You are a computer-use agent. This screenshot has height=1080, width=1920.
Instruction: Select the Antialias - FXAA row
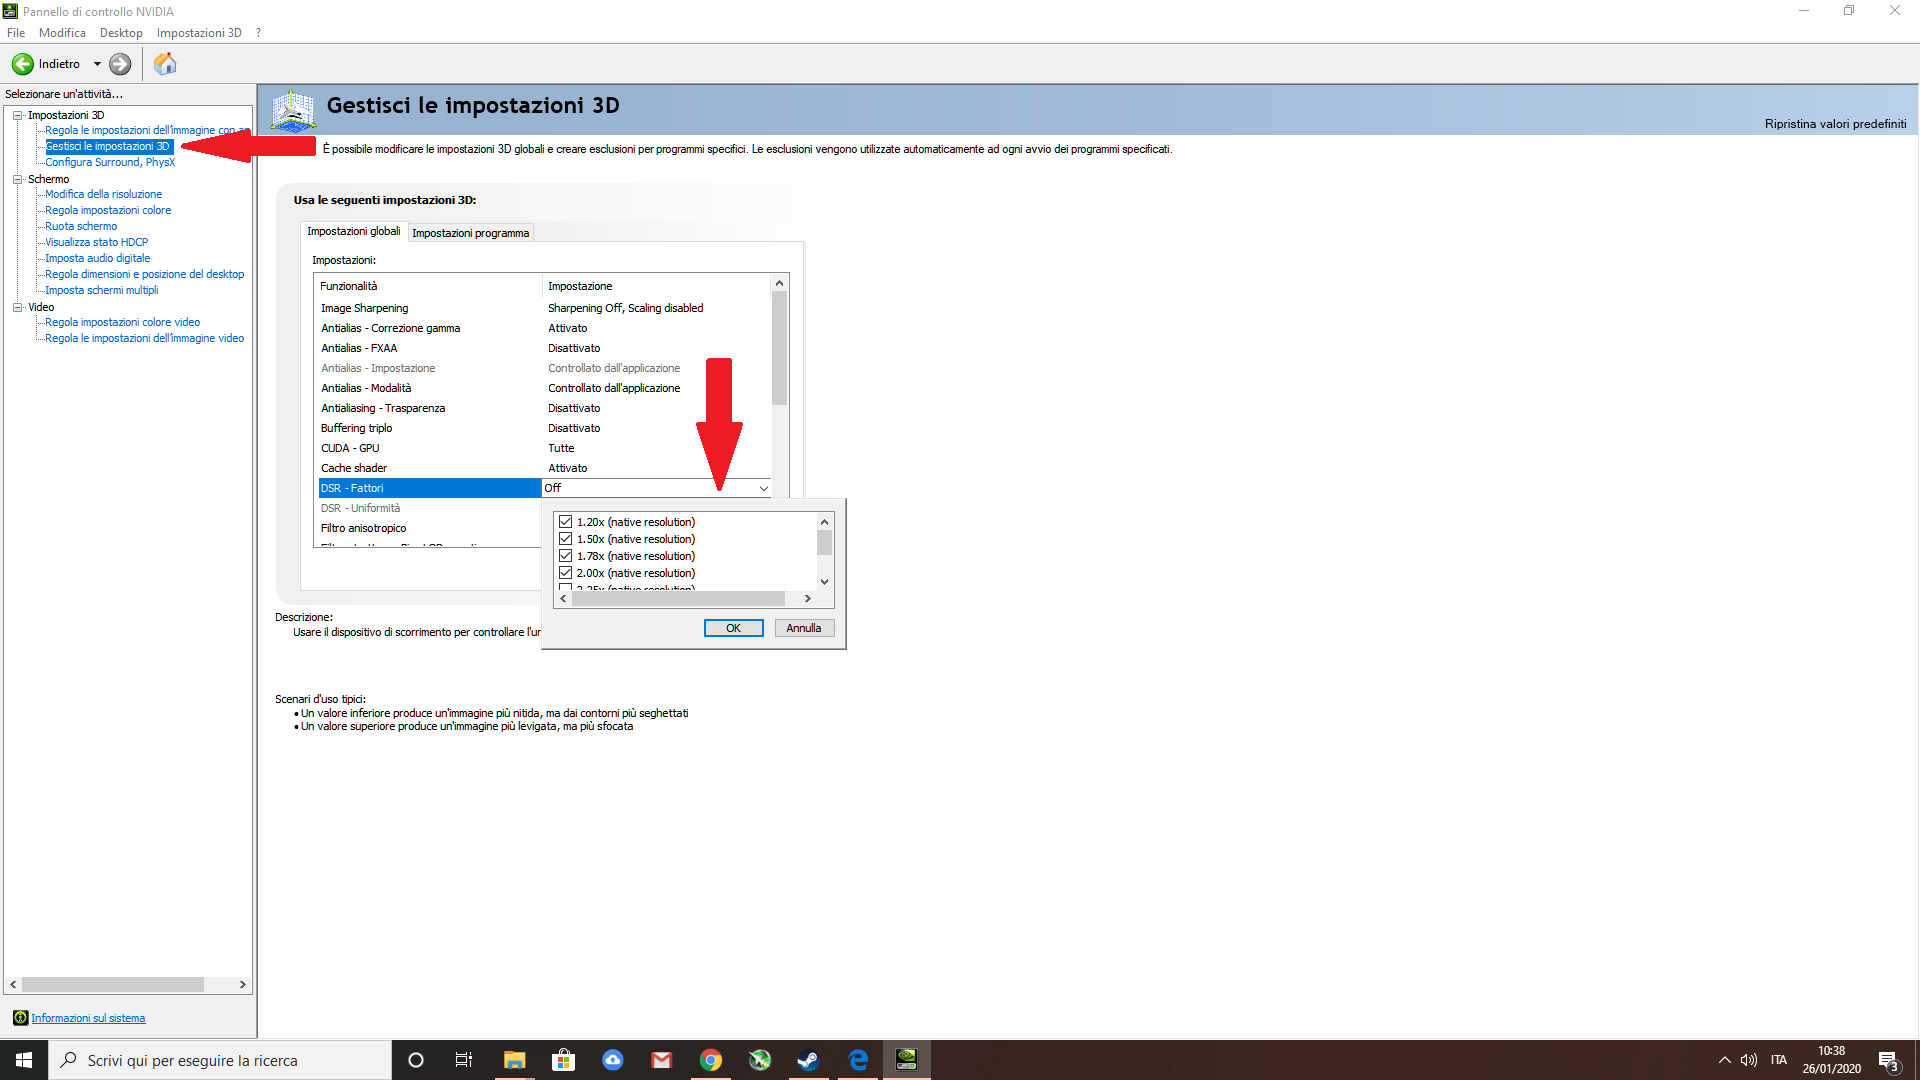tap(545, 348)
